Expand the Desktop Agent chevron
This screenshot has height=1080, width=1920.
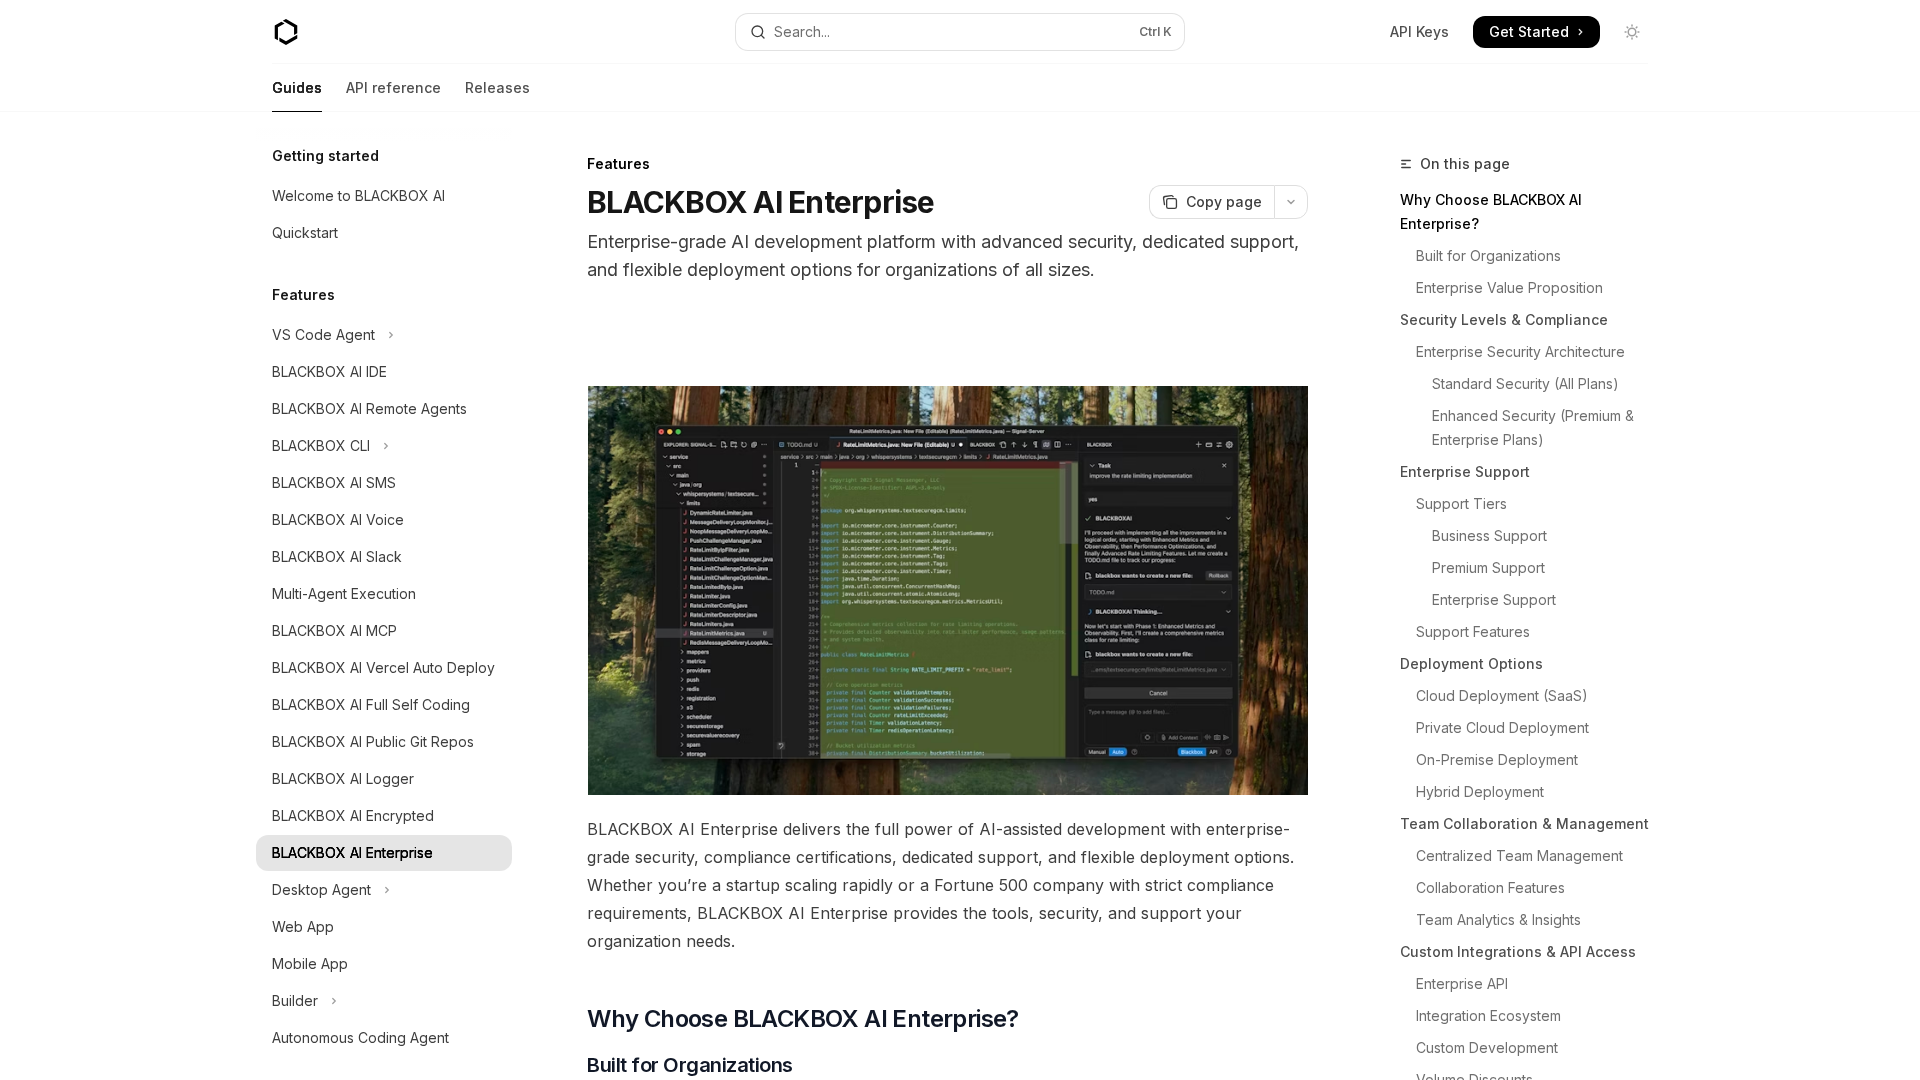pyautogui.click(x=387, y=890)
